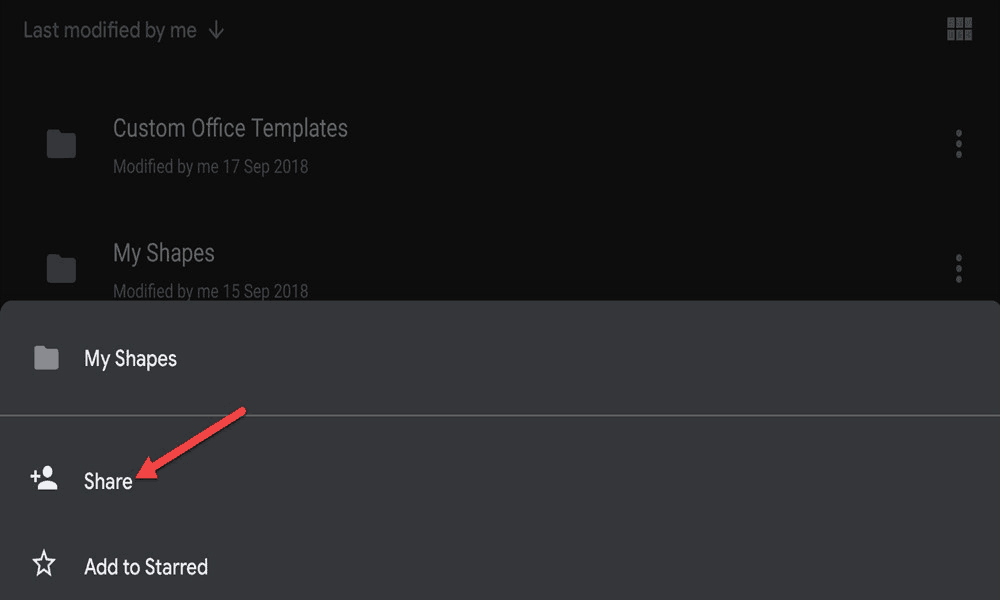Toggle the star outline icon
The height and width of the screenshot is (600, 1000).
(x=44, y=564)
